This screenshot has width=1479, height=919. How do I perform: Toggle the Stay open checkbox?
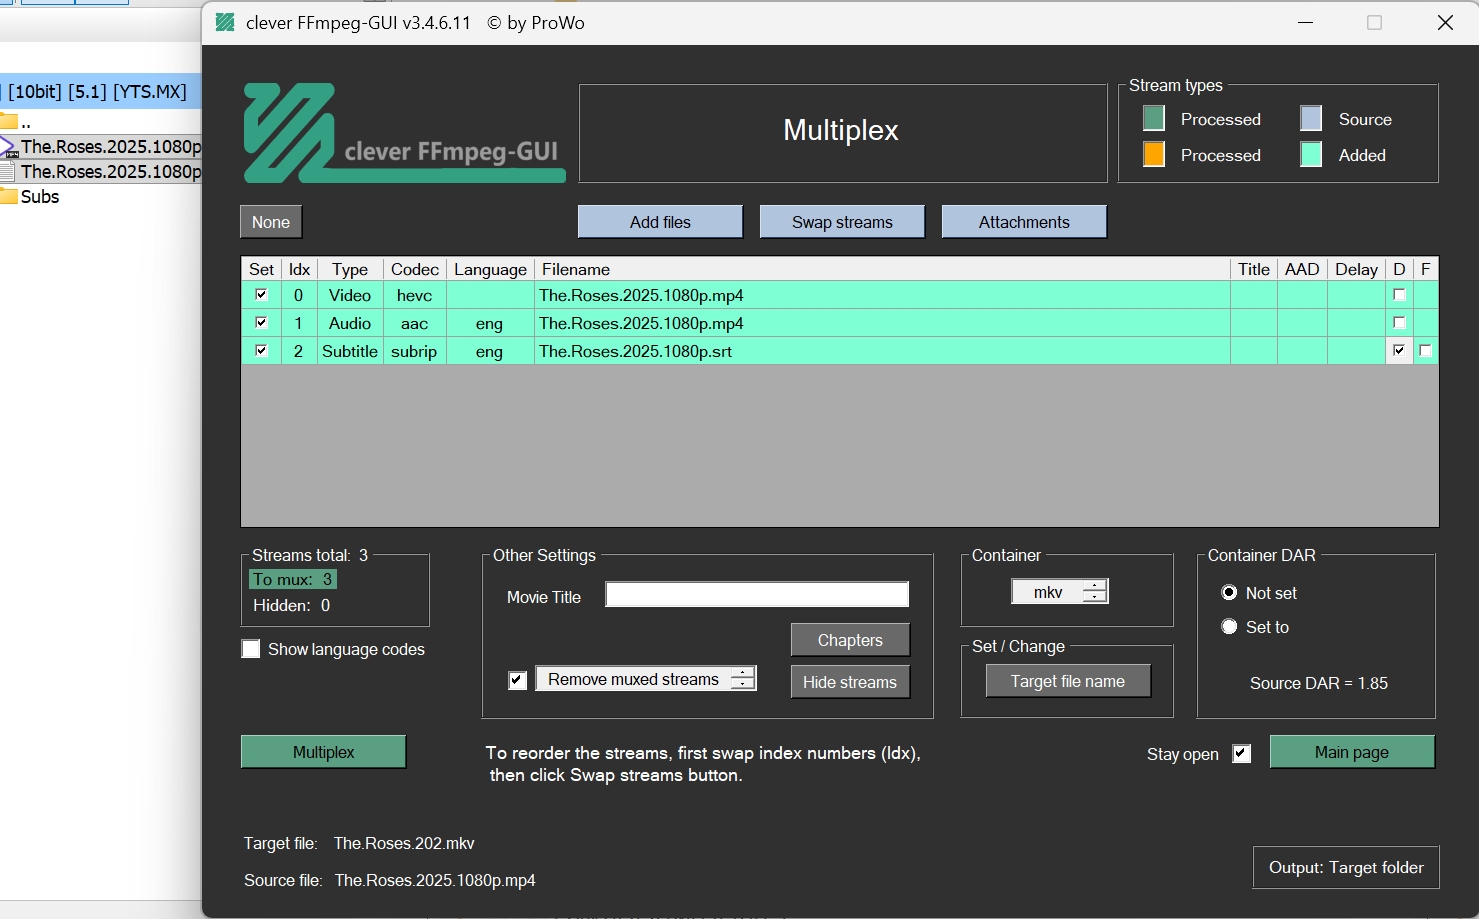[x=1241, y=754]
